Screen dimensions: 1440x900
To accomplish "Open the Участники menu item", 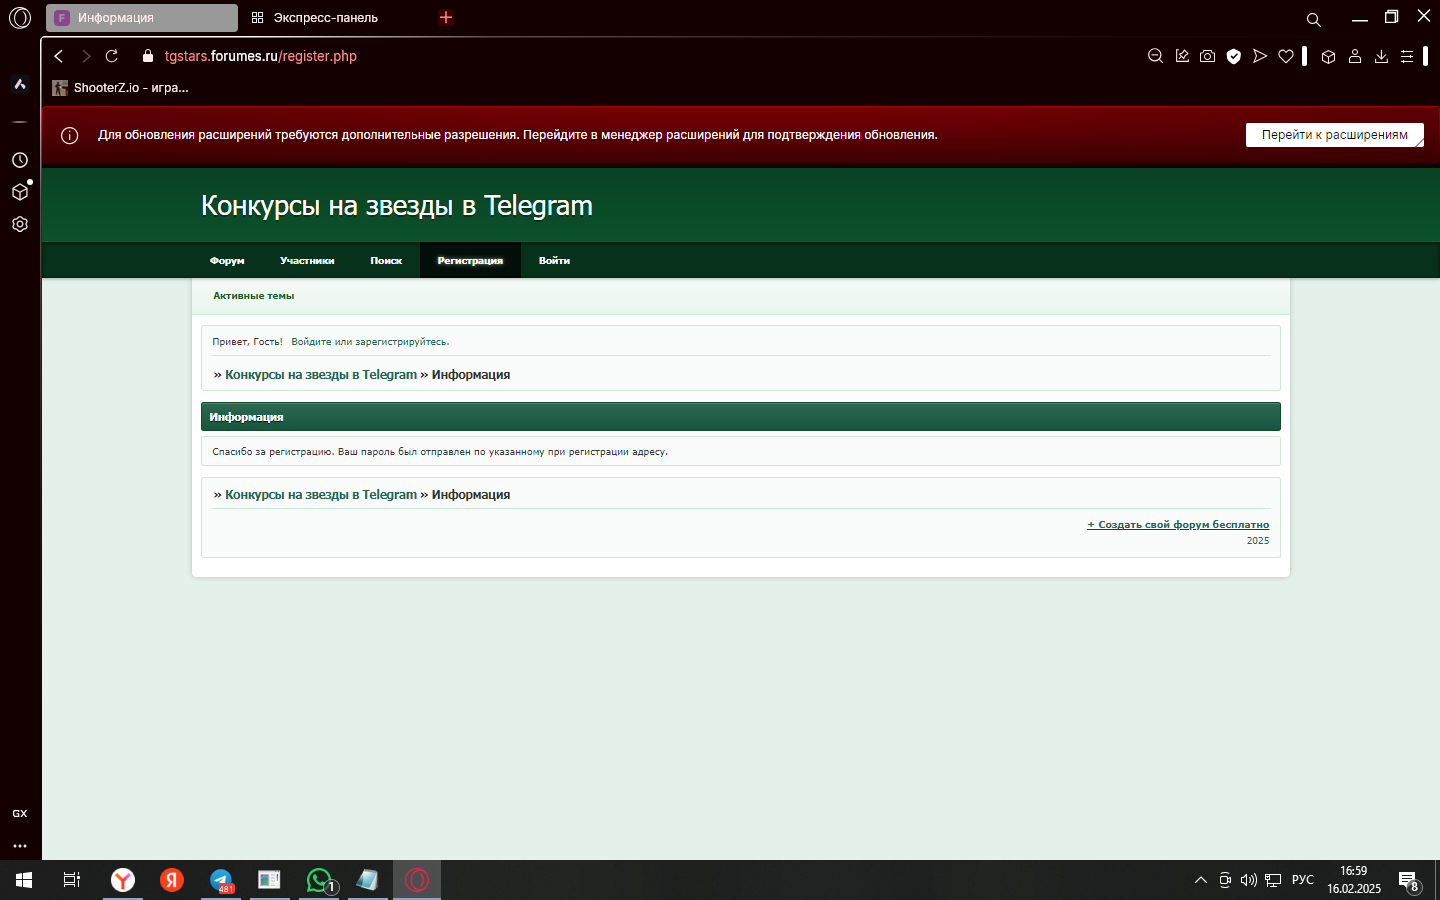I will (x=307, y=260).
